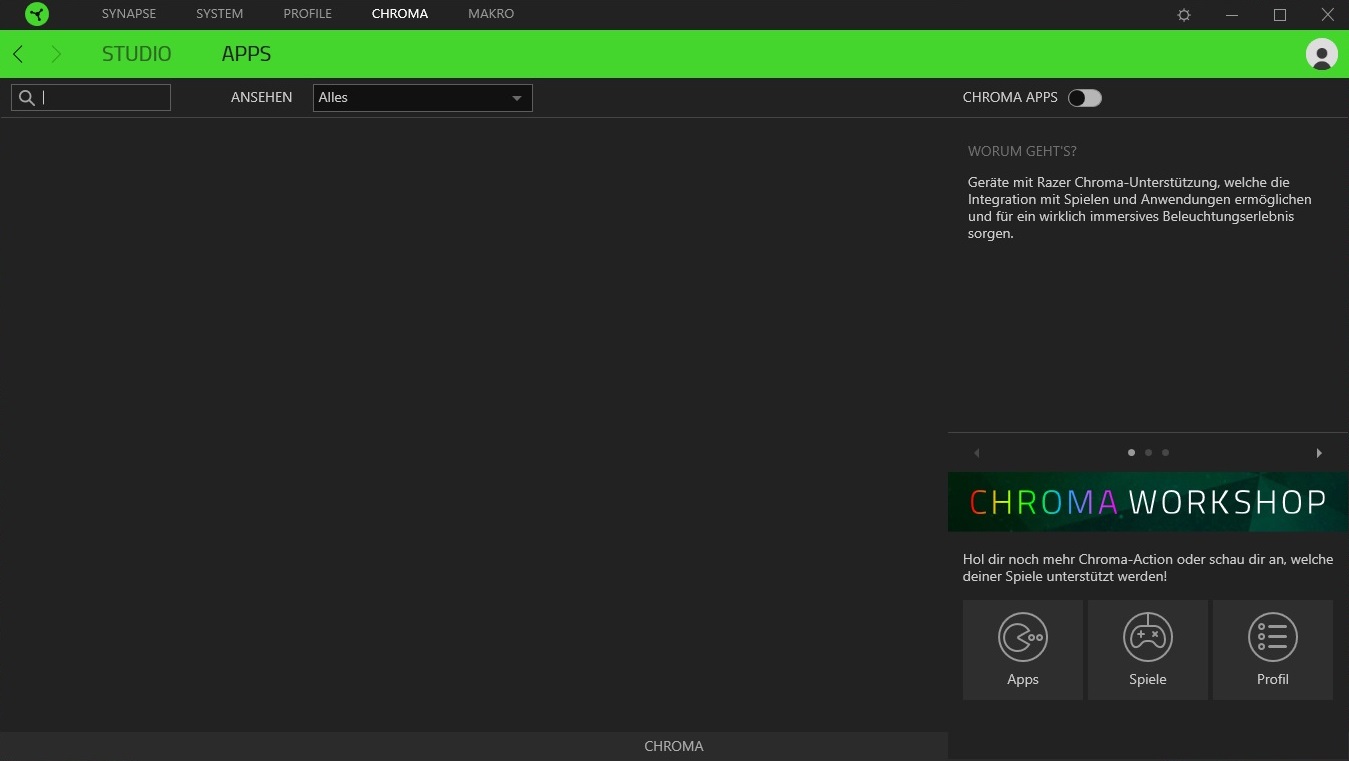
Task: Focus the app search field
Action: pos(91,98)
